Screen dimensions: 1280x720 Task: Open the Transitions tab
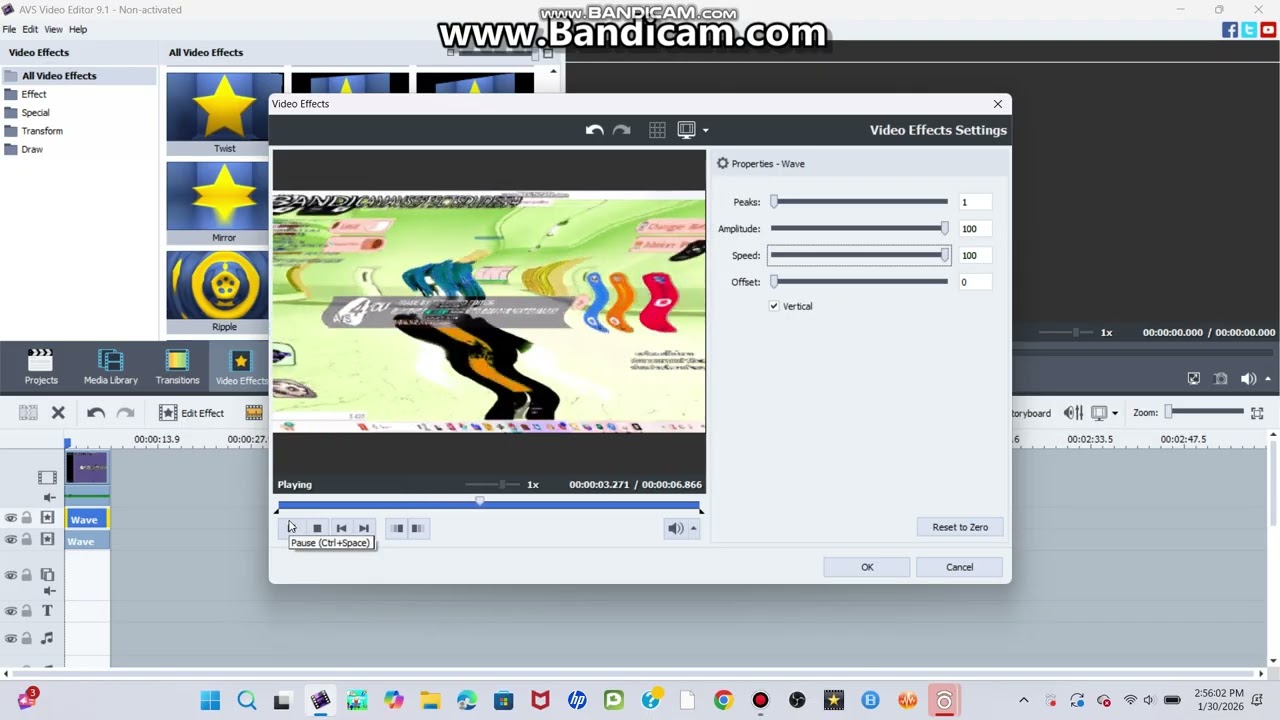(x=177, y=367)
